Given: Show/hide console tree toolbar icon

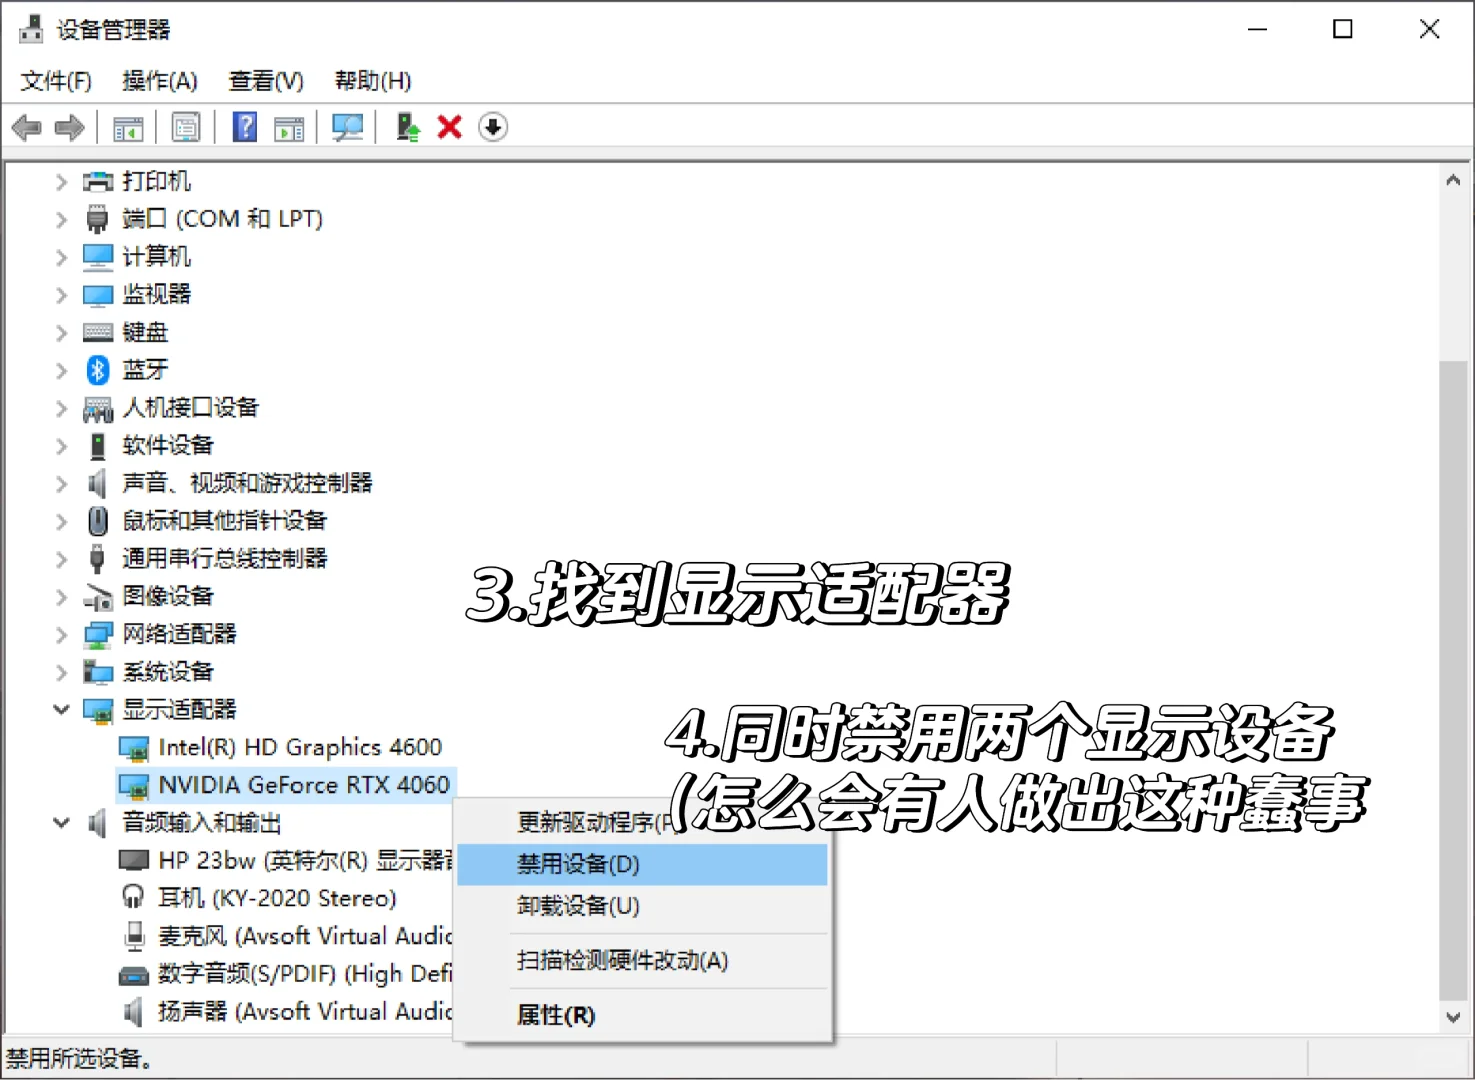Looking at the screenshot, I should point(128,127).
